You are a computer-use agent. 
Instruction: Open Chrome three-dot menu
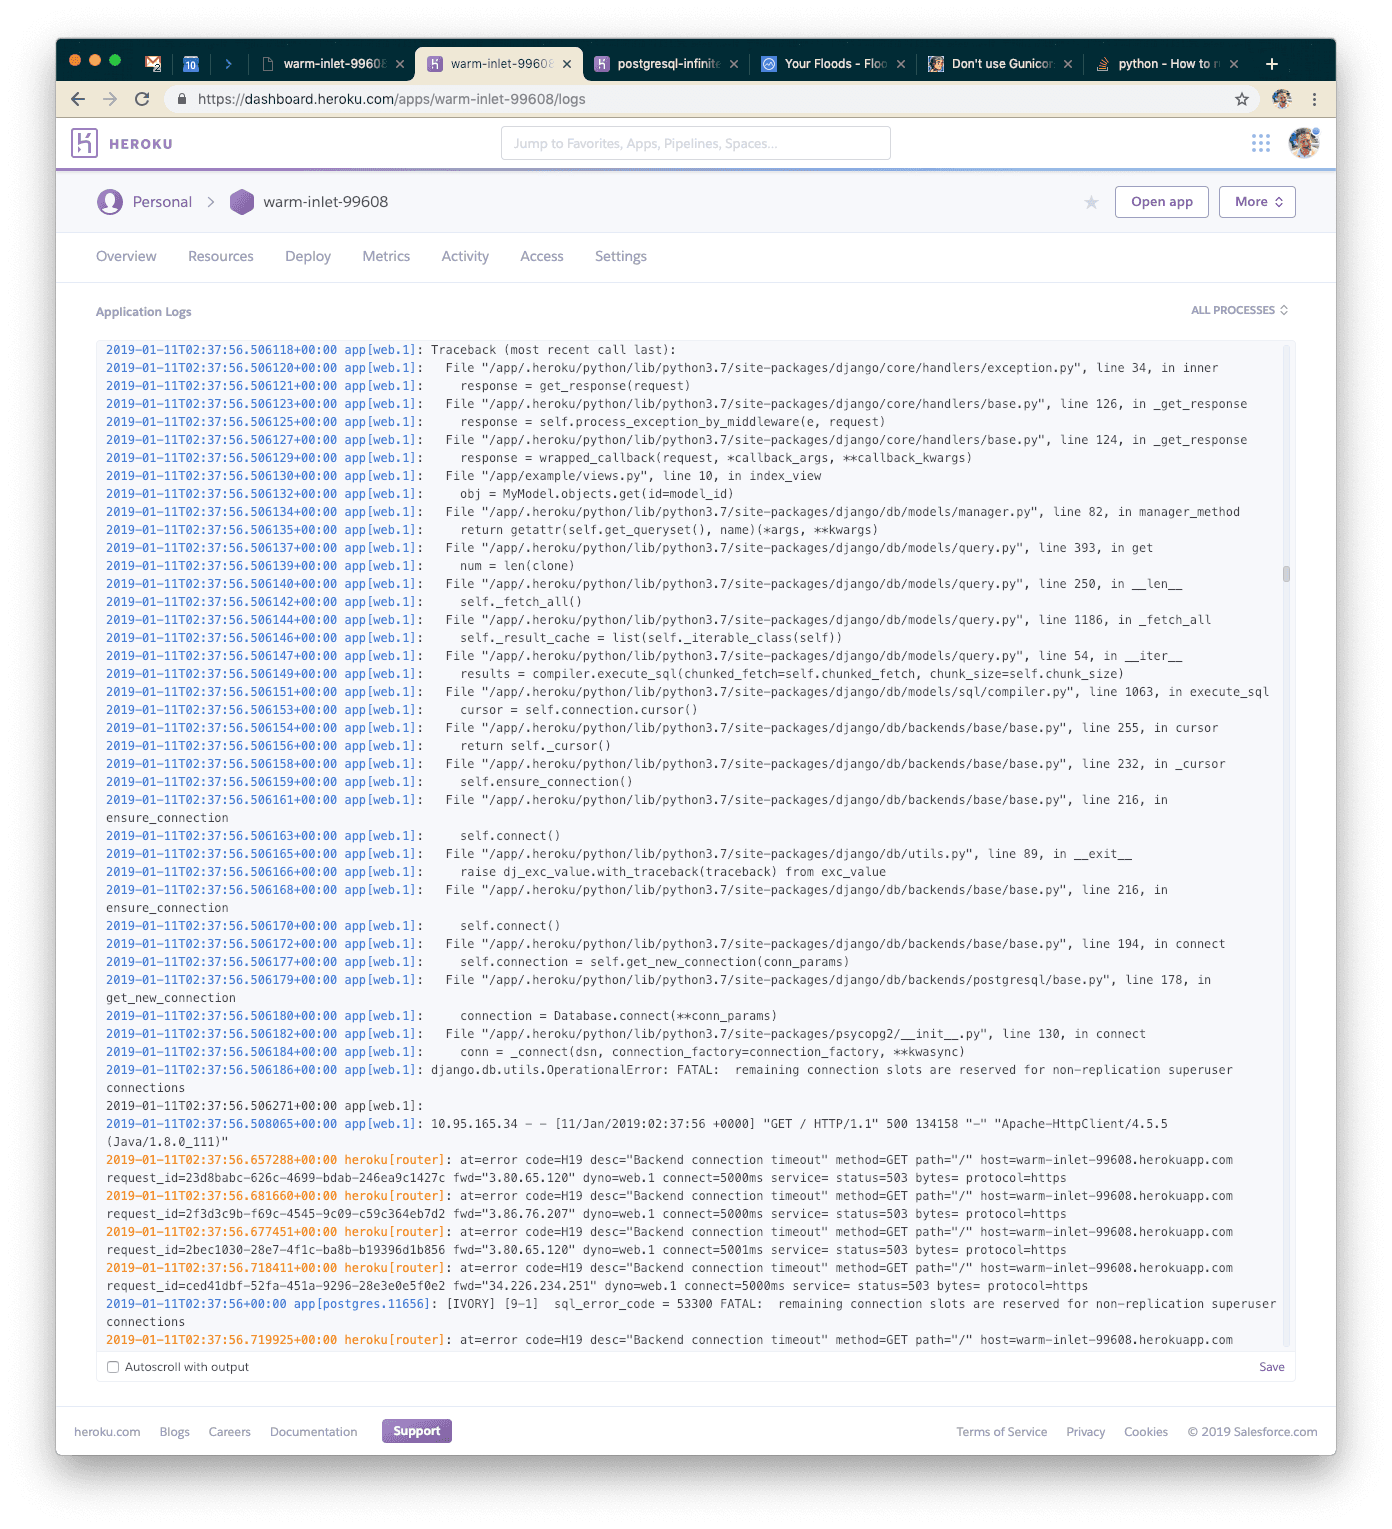point(1314,99)
